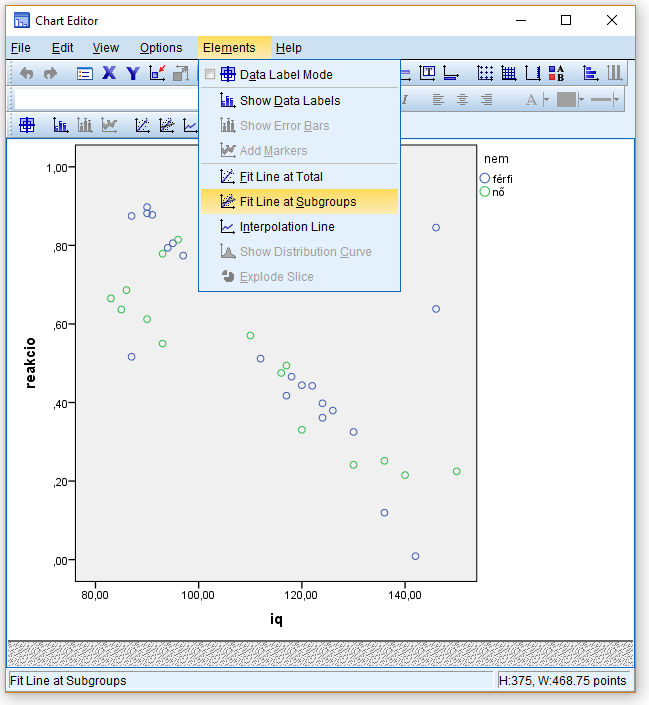649x705 pixels.
Task: Click the Data Label Mode crosshair toolbar icon
Action: (27, 125)
